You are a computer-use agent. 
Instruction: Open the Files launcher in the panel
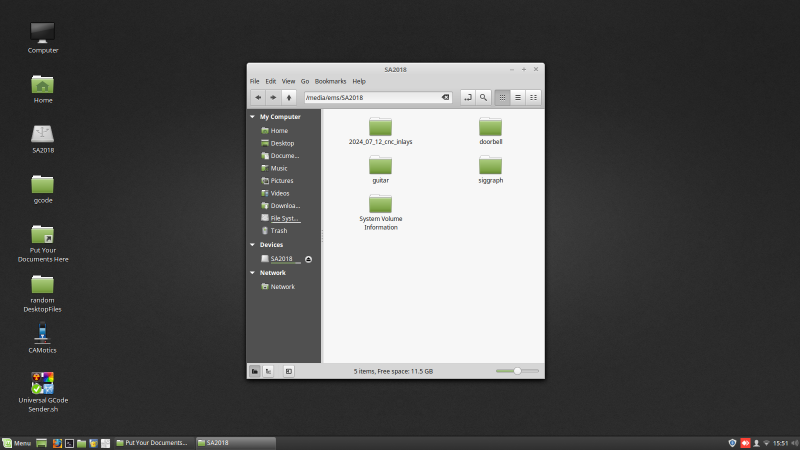coord(82,443)
